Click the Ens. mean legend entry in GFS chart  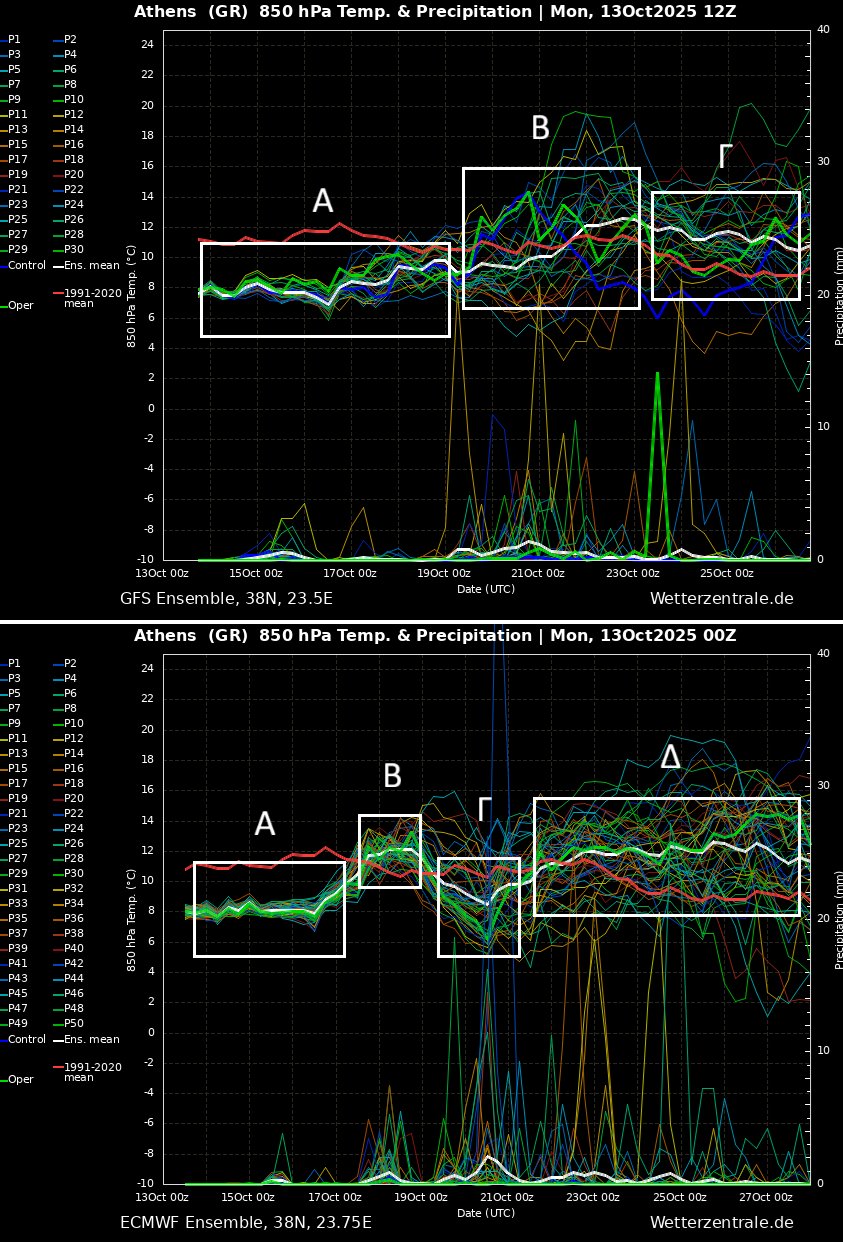point(91,266)
